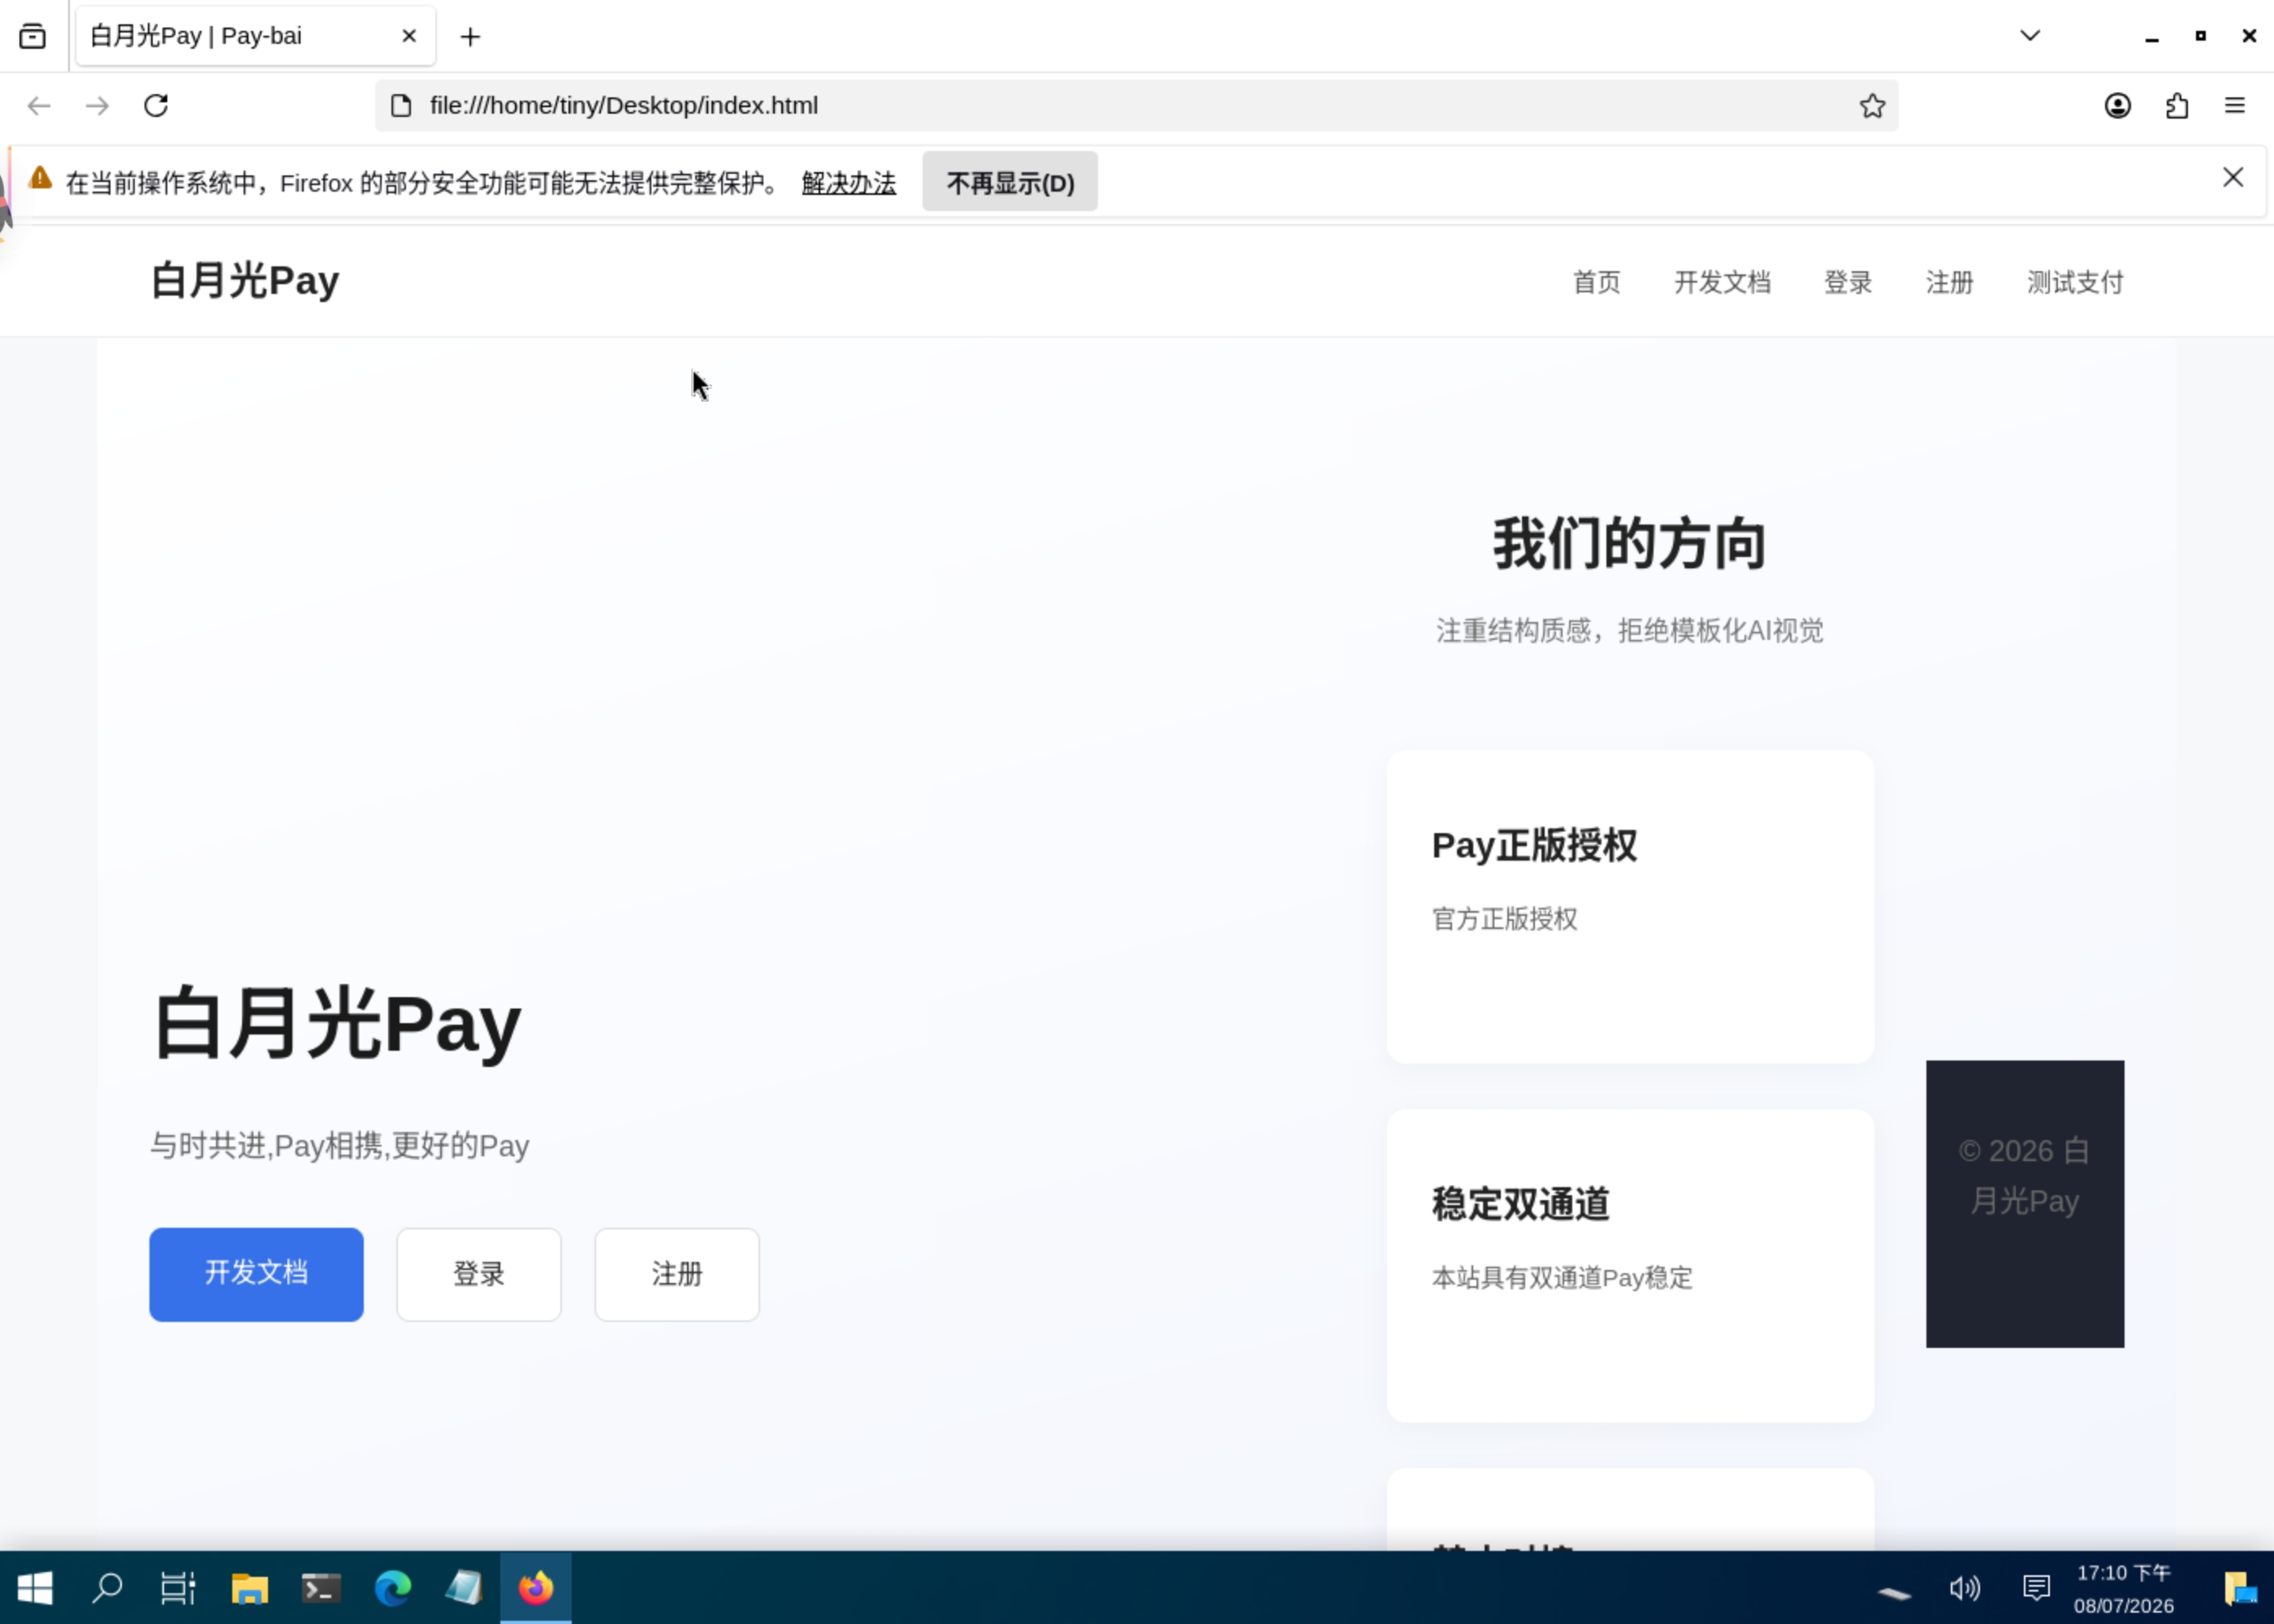
Task: Focus the address bar URL field
Action: pos(1136,106)
